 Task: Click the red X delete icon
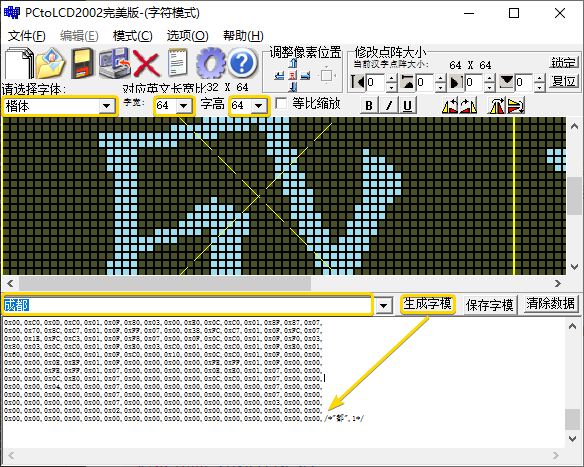[x=146, y=64]
